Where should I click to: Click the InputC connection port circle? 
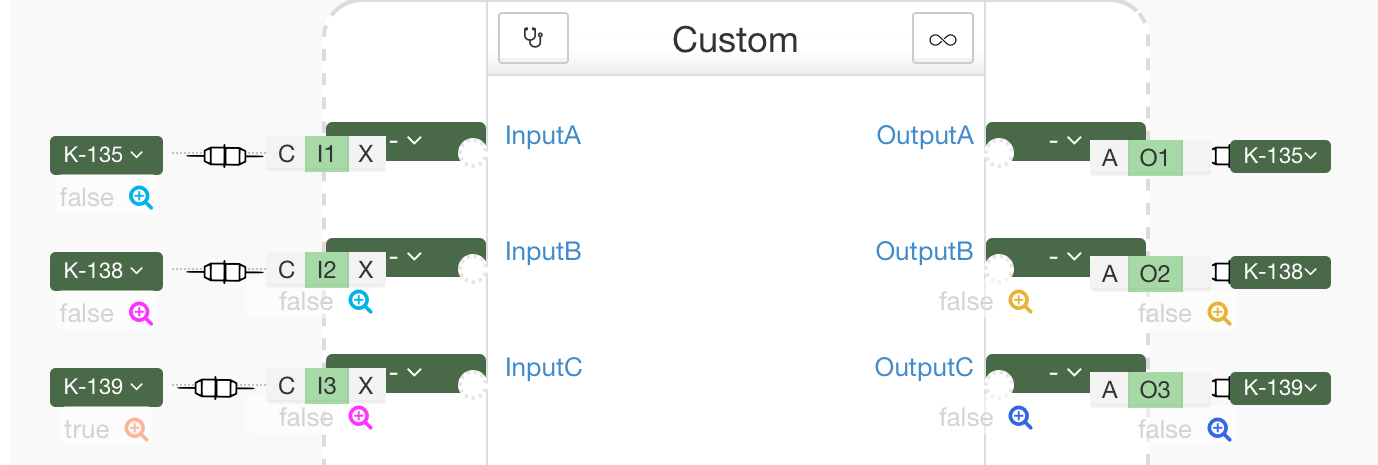472,385
